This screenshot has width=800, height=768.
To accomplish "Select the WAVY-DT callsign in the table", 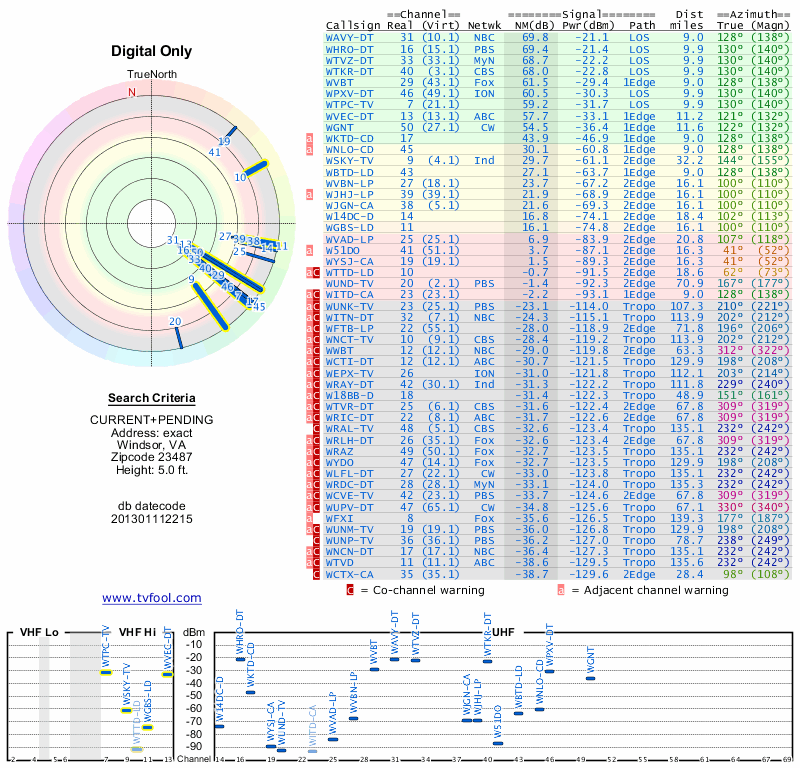I will click(x=349, y=38).
